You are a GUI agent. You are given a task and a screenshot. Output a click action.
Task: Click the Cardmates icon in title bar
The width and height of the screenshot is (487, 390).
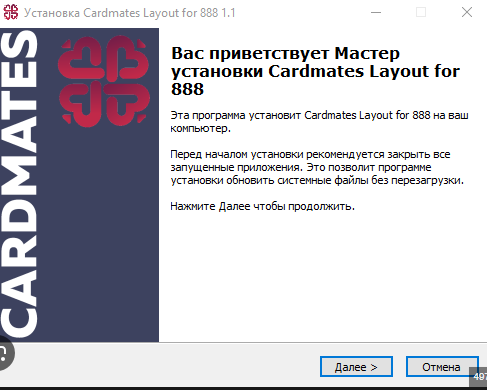click(x=11, y=12)
